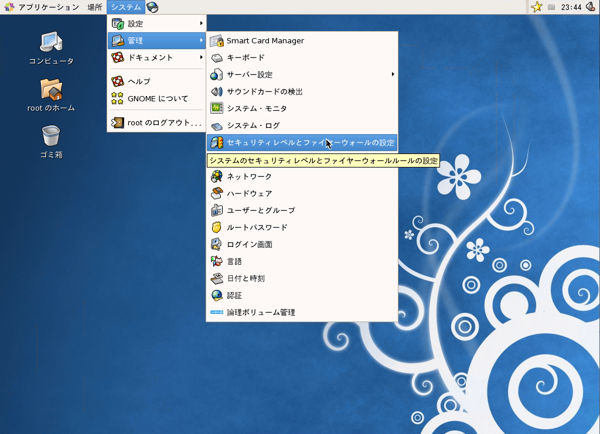Open the ドキュメント submenu
Image resolution: width=600 pixels, height=434 pixels.
pos(157,57)
